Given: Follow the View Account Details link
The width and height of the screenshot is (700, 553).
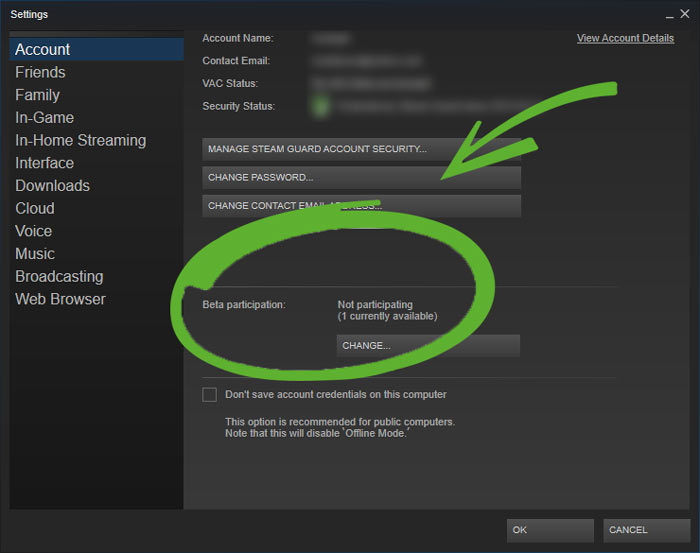Looking at the screenshot, I should point(625,38).
